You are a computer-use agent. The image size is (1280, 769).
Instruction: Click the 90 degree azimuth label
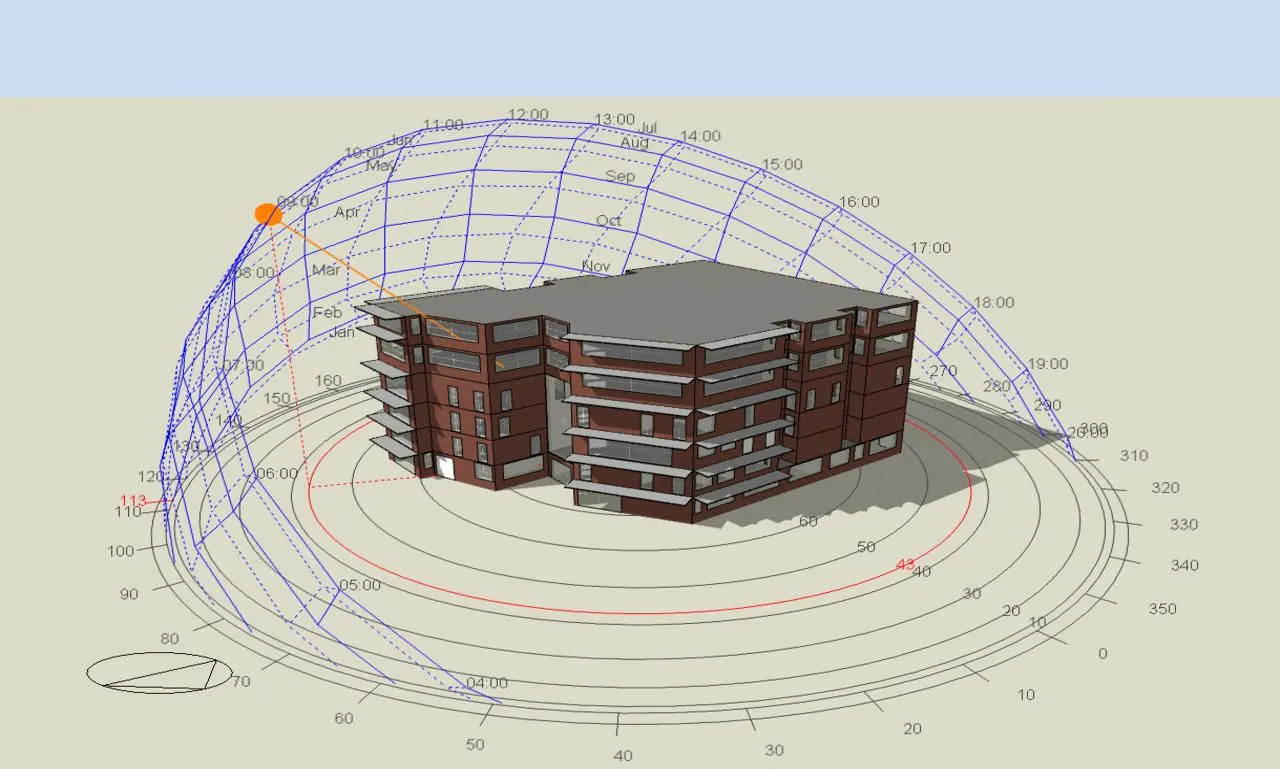(129, 594)
